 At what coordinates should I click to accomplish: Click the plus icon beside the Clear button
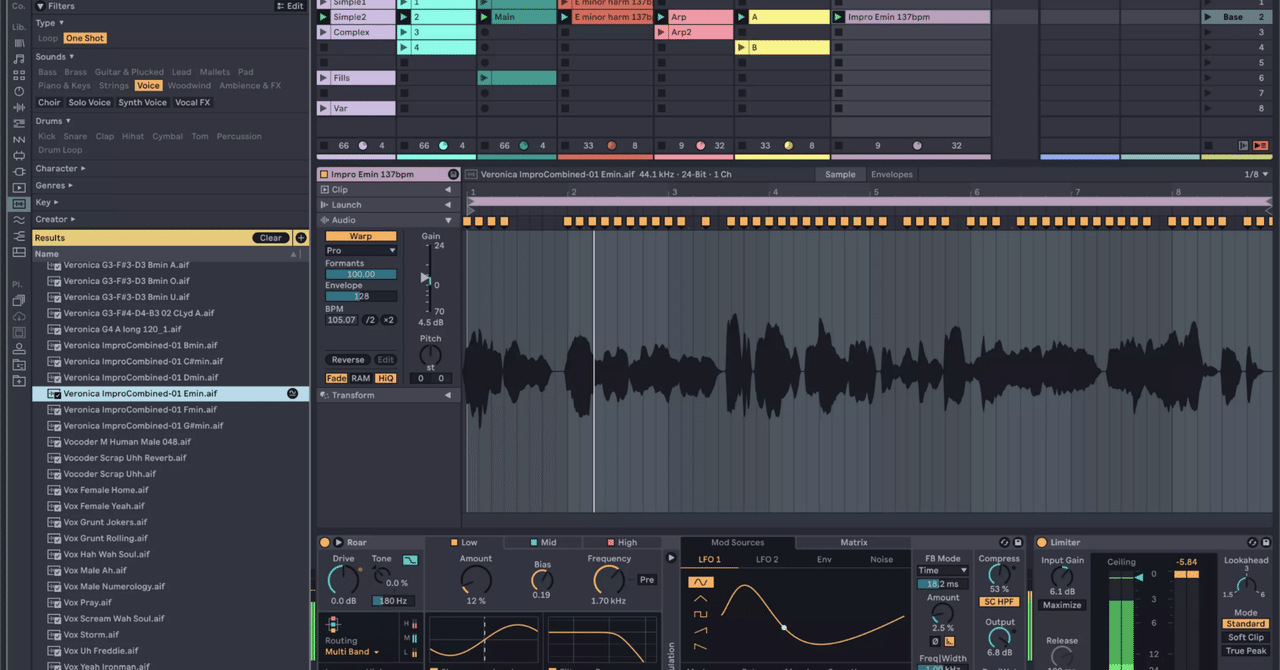coord(301,237)
